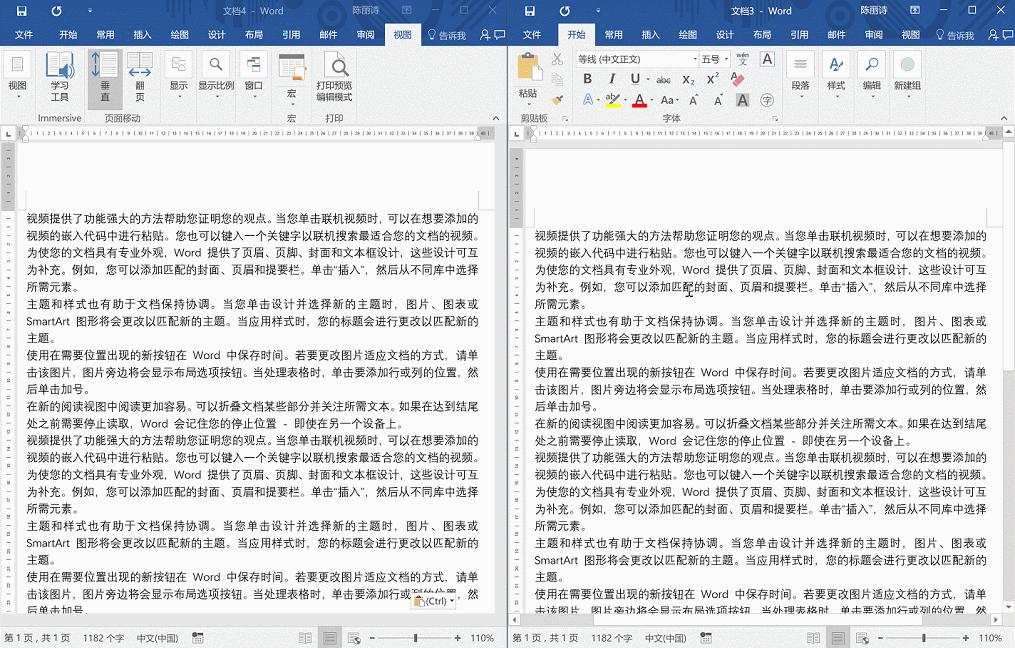Clear all formatting with eraser icon
The height and width of the screenshot is (648, 1015).
click(x=737, y=79)
